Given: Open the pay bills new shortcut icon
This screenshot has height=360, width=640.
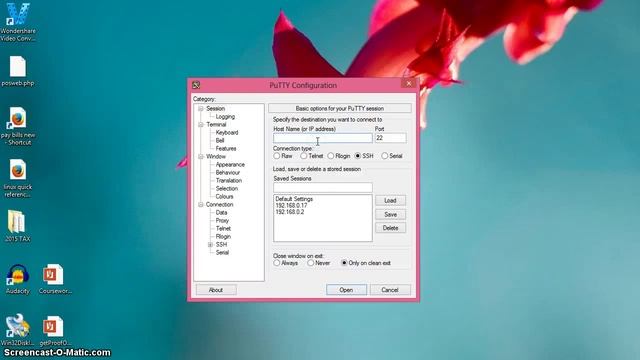Looking at the screenshot, I should pyautogui.click(x=18, y=127).
